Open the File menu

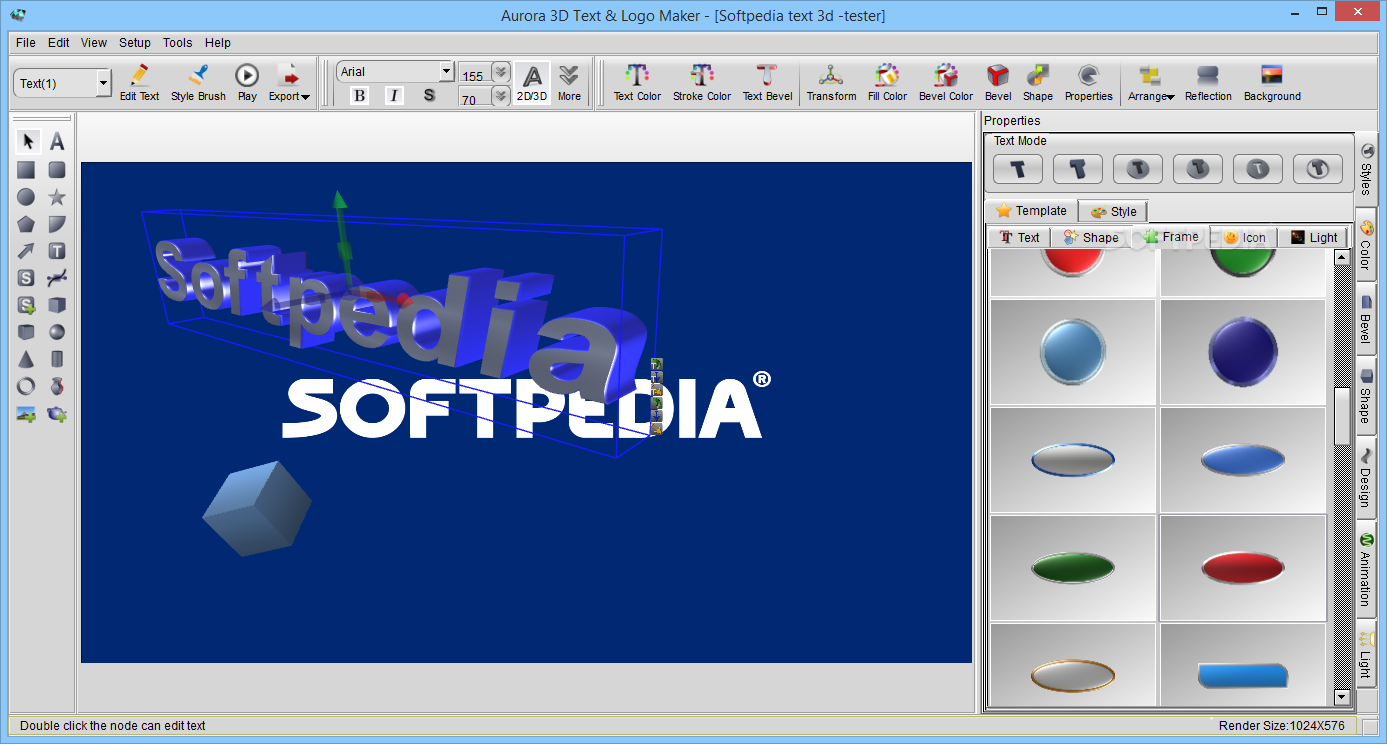pyautogui.click(x=26, y=43)
